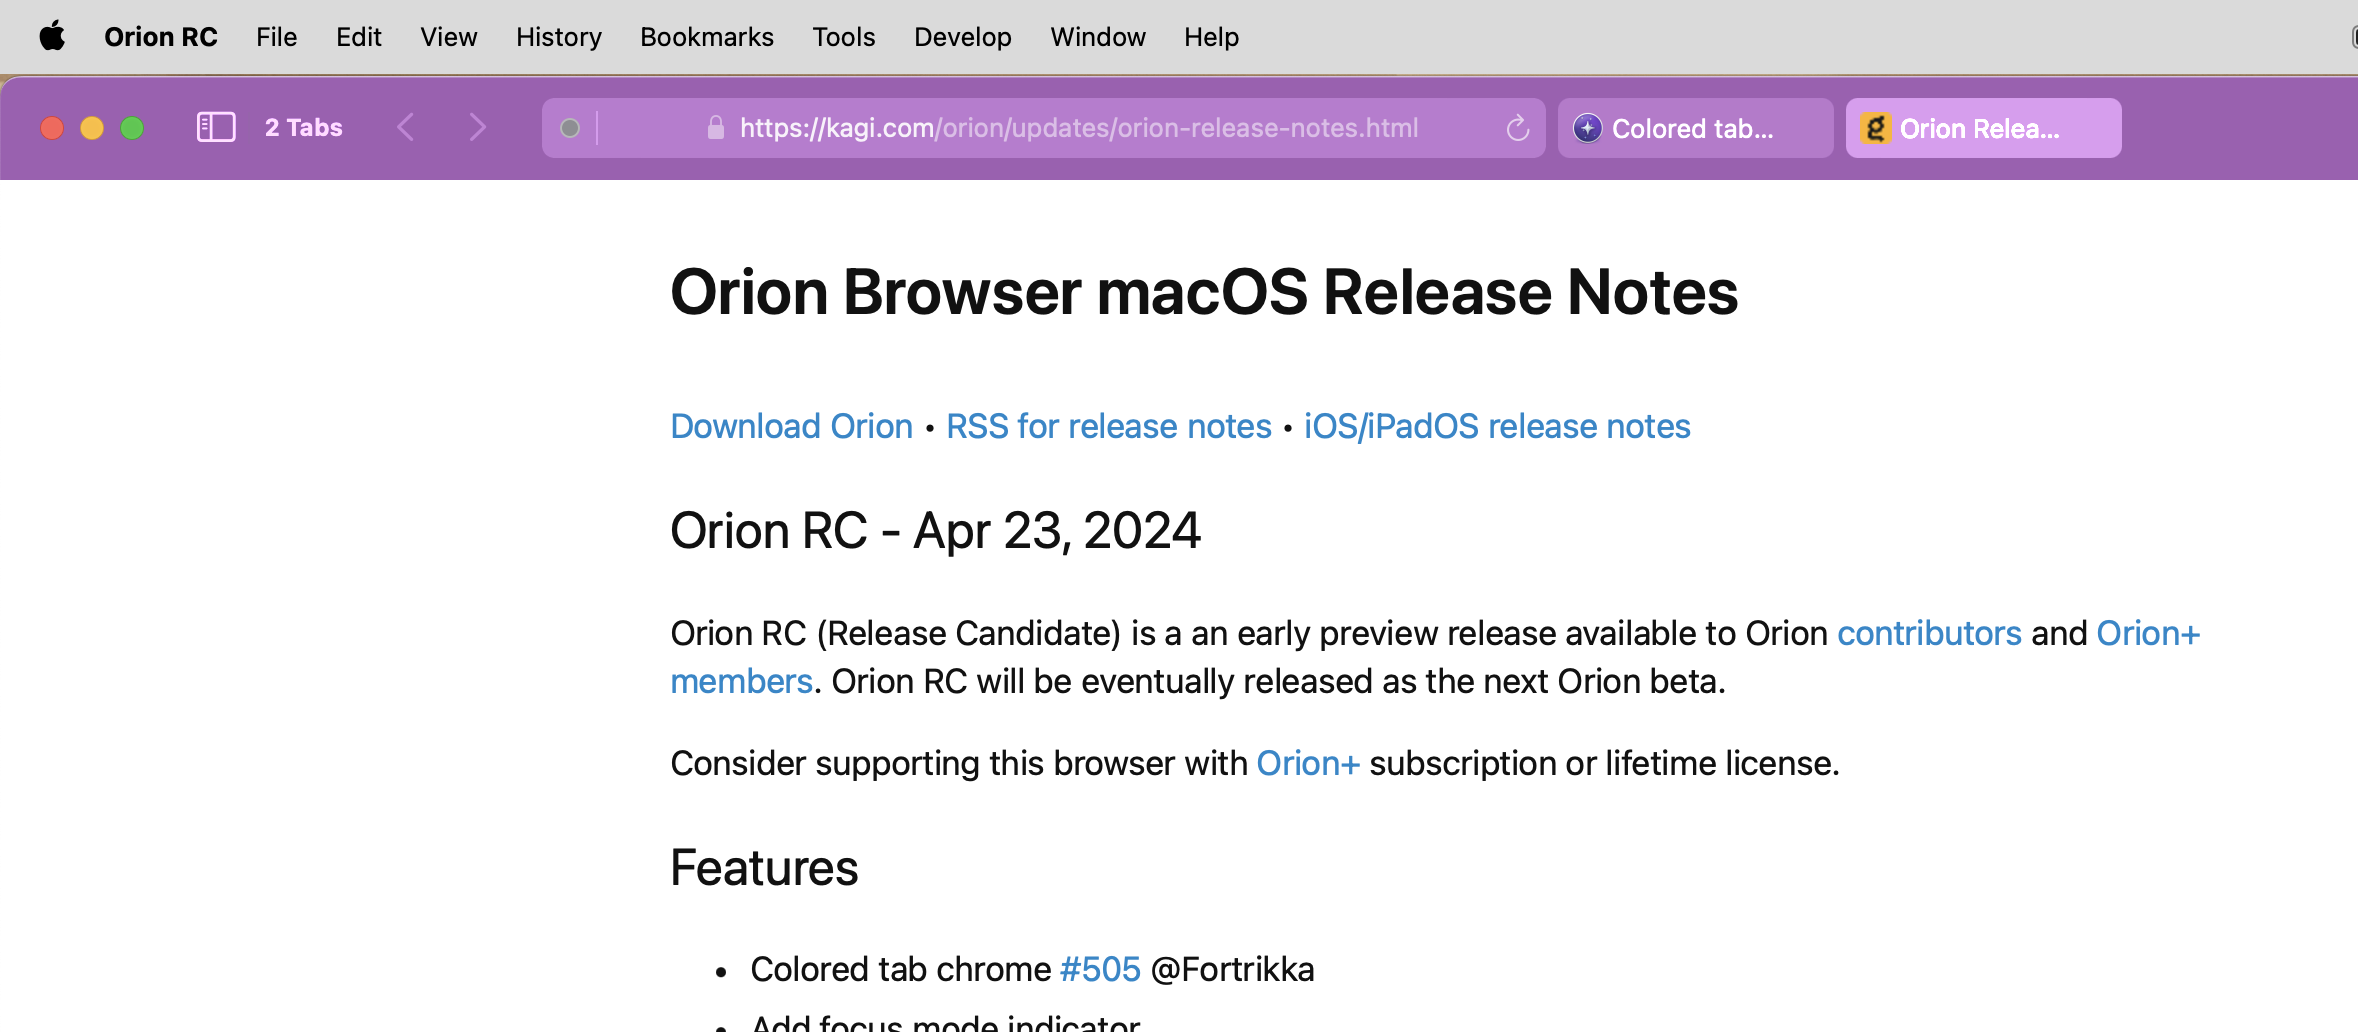Image resolution: width=2358 pixels, height=1032 pixels.
Task: Expand the History menu
Action: click(558, 37)
